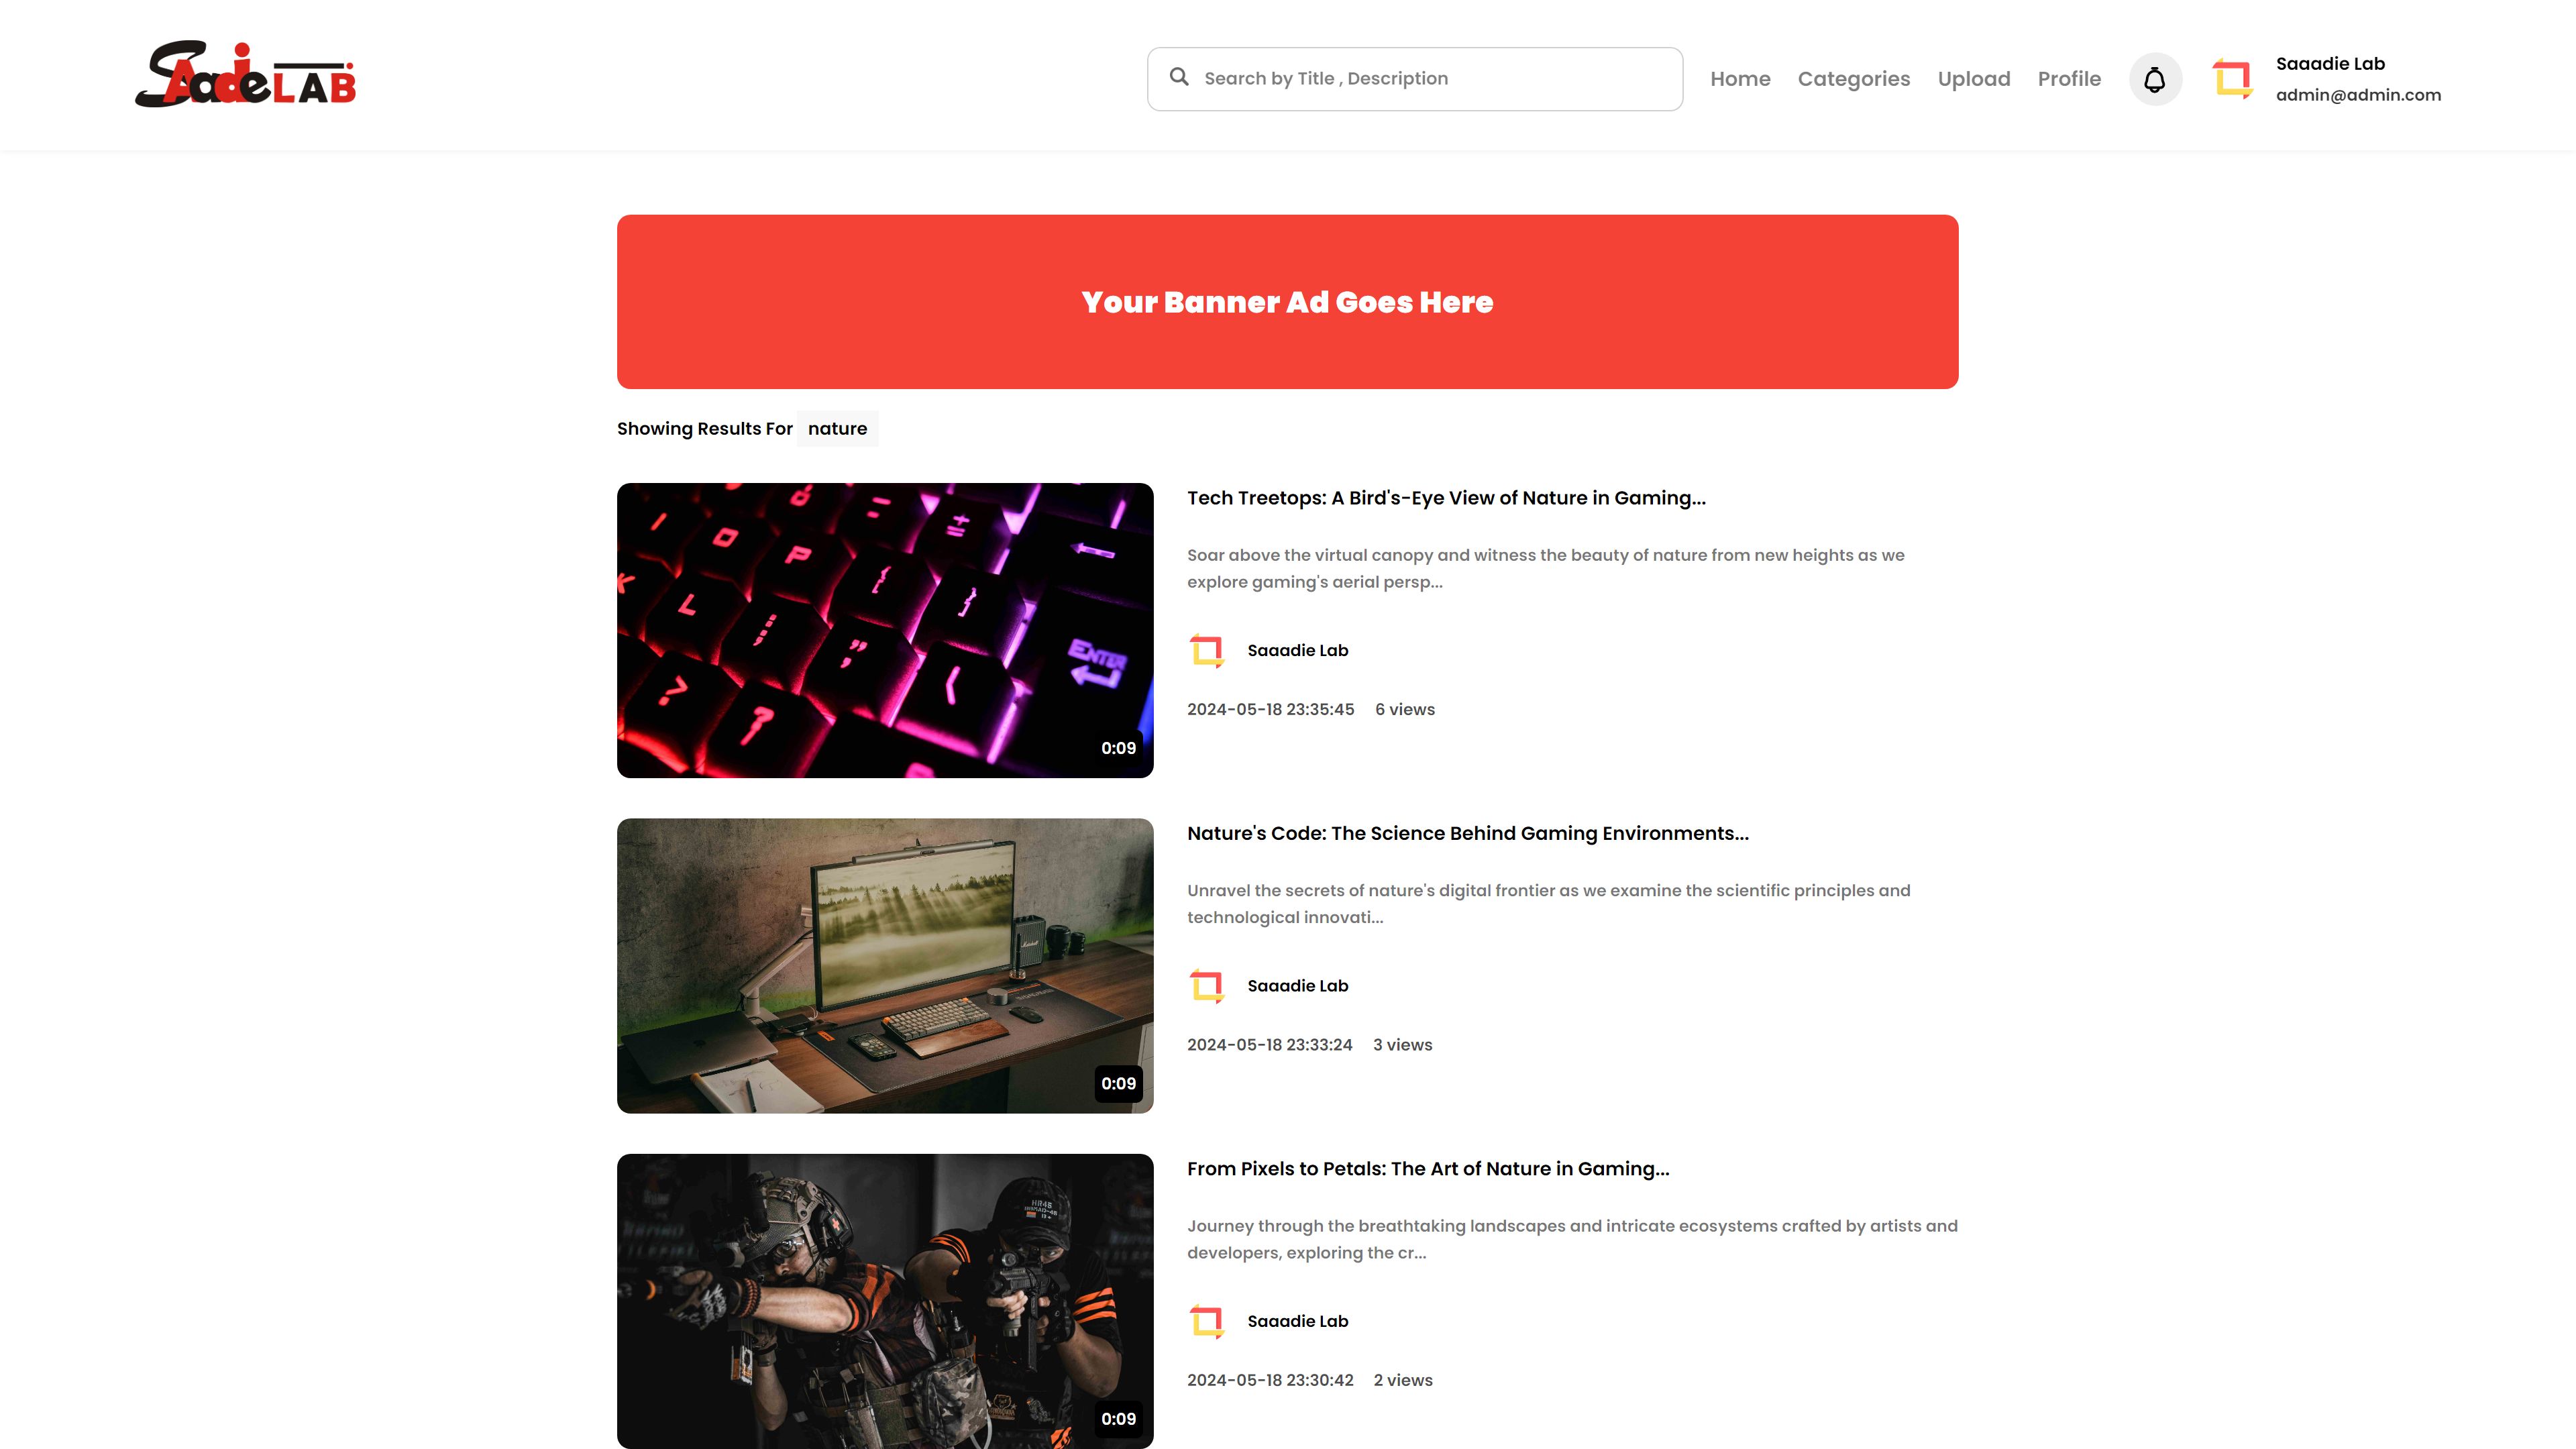Play the armed soldiers video thumbnail

[x=885, y=1301]
